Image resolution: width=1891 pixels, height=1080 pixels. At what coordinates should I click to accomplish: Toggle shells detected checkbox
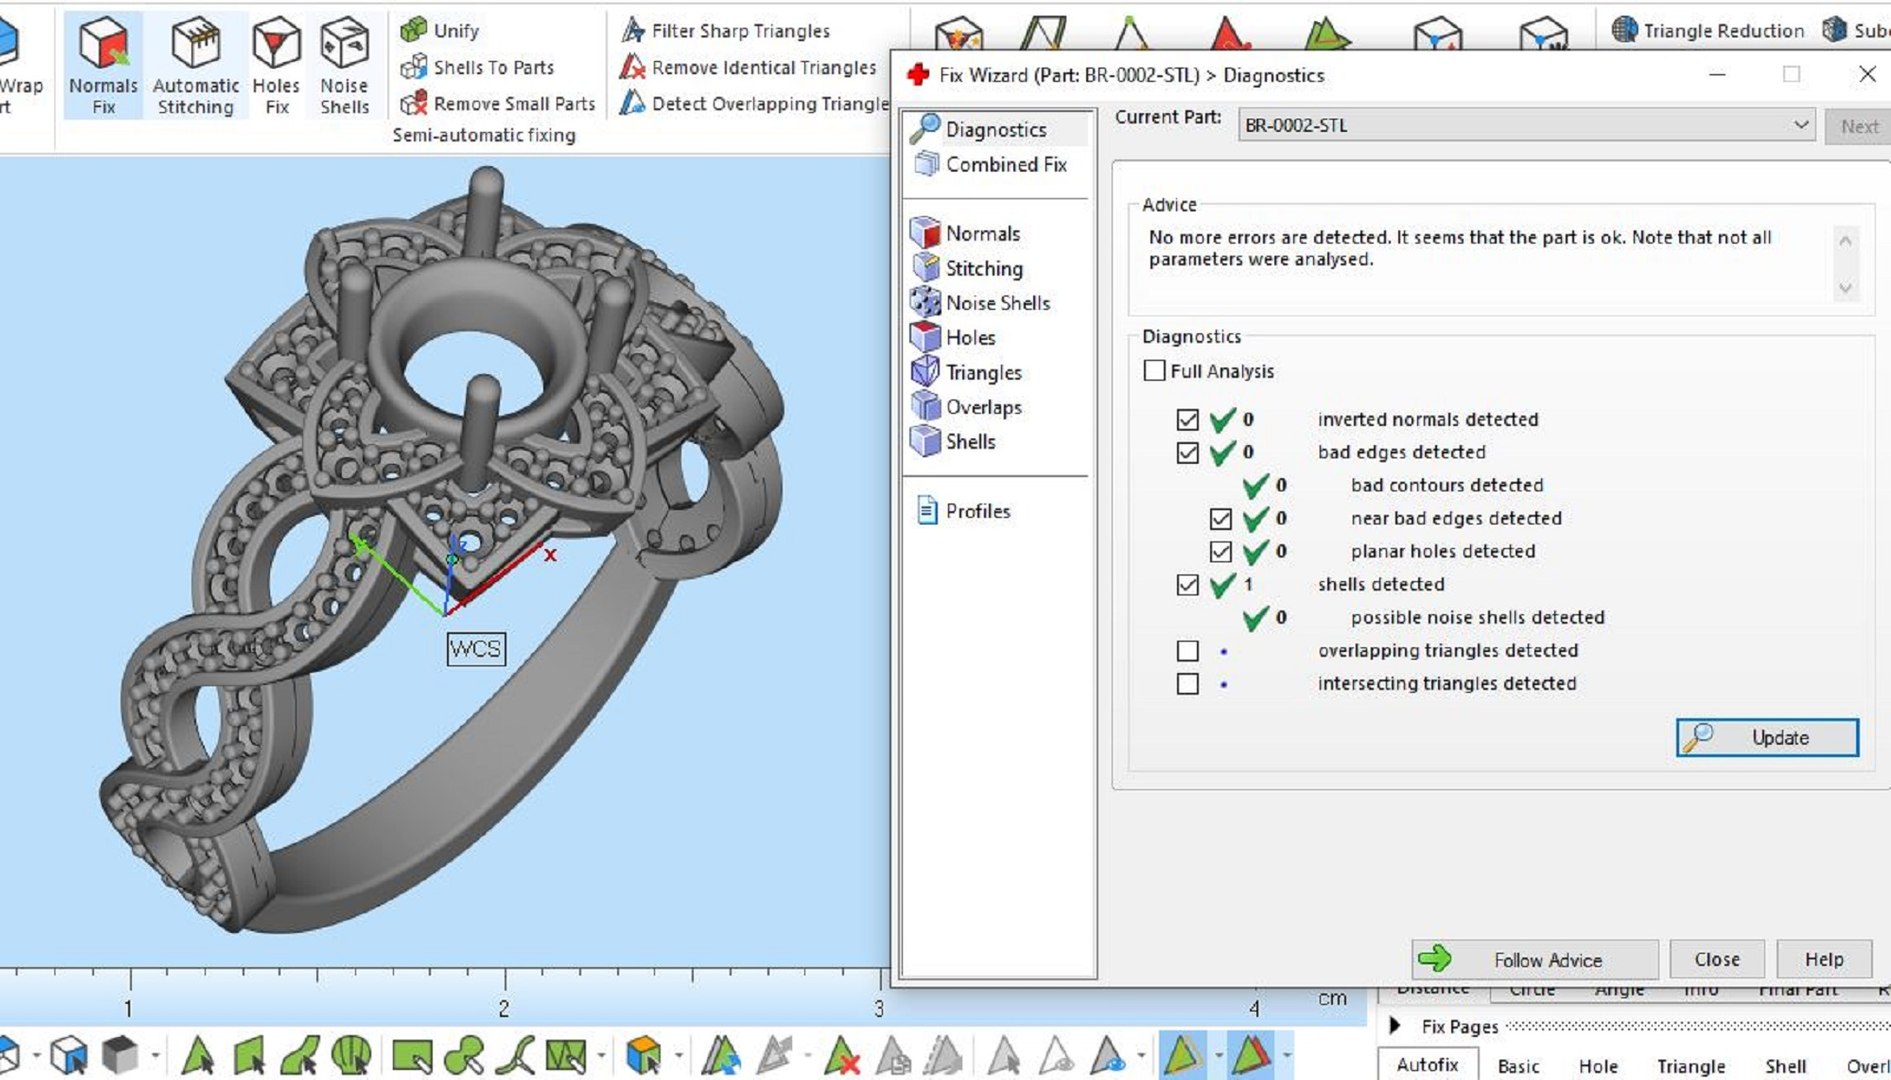(x=1188, y=585)
